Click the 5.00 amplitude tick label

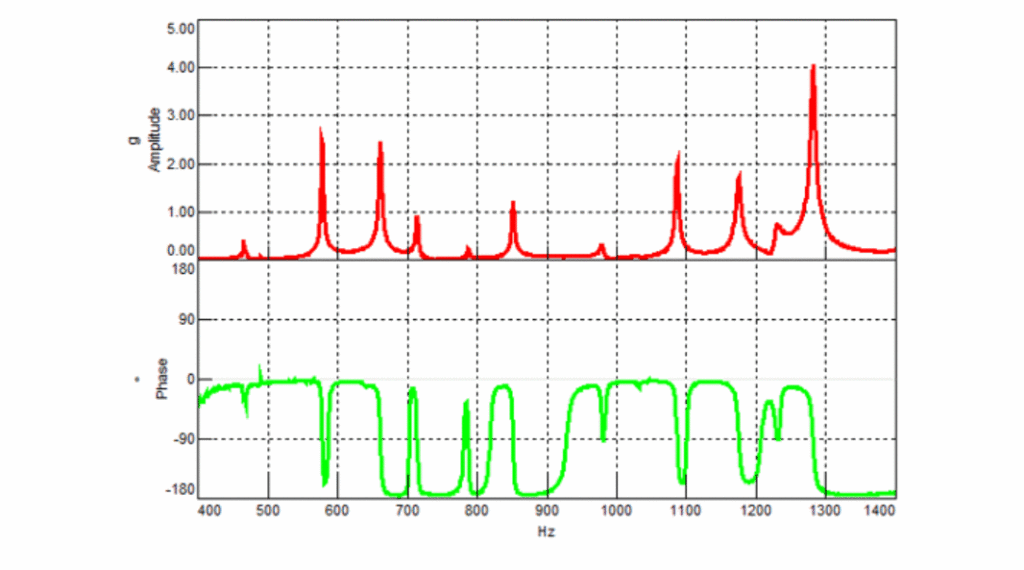tap(180, 28)
